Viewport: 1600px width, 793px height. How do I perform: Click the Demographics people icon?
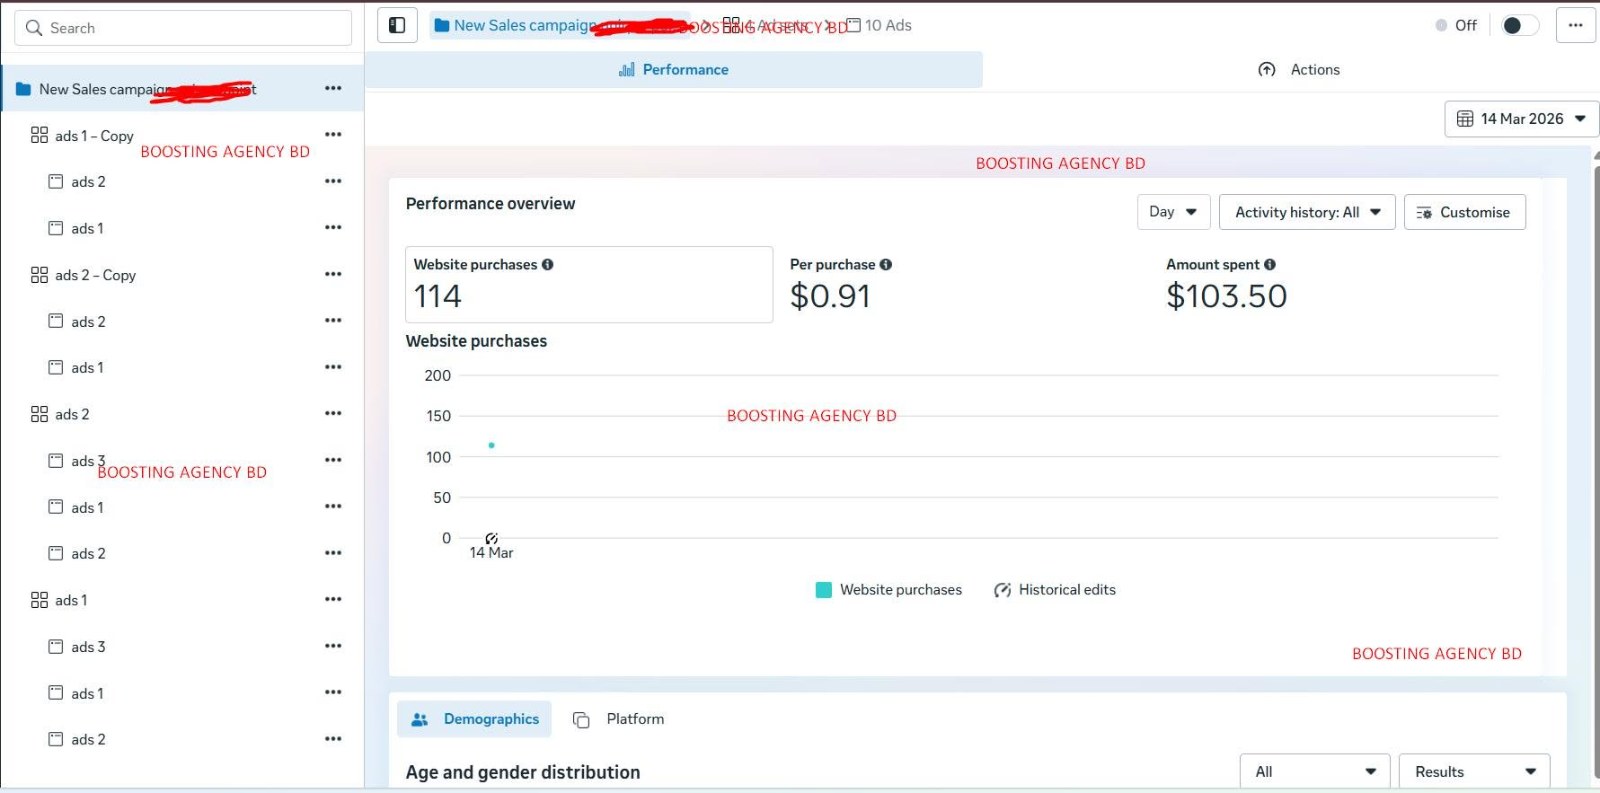420,719
